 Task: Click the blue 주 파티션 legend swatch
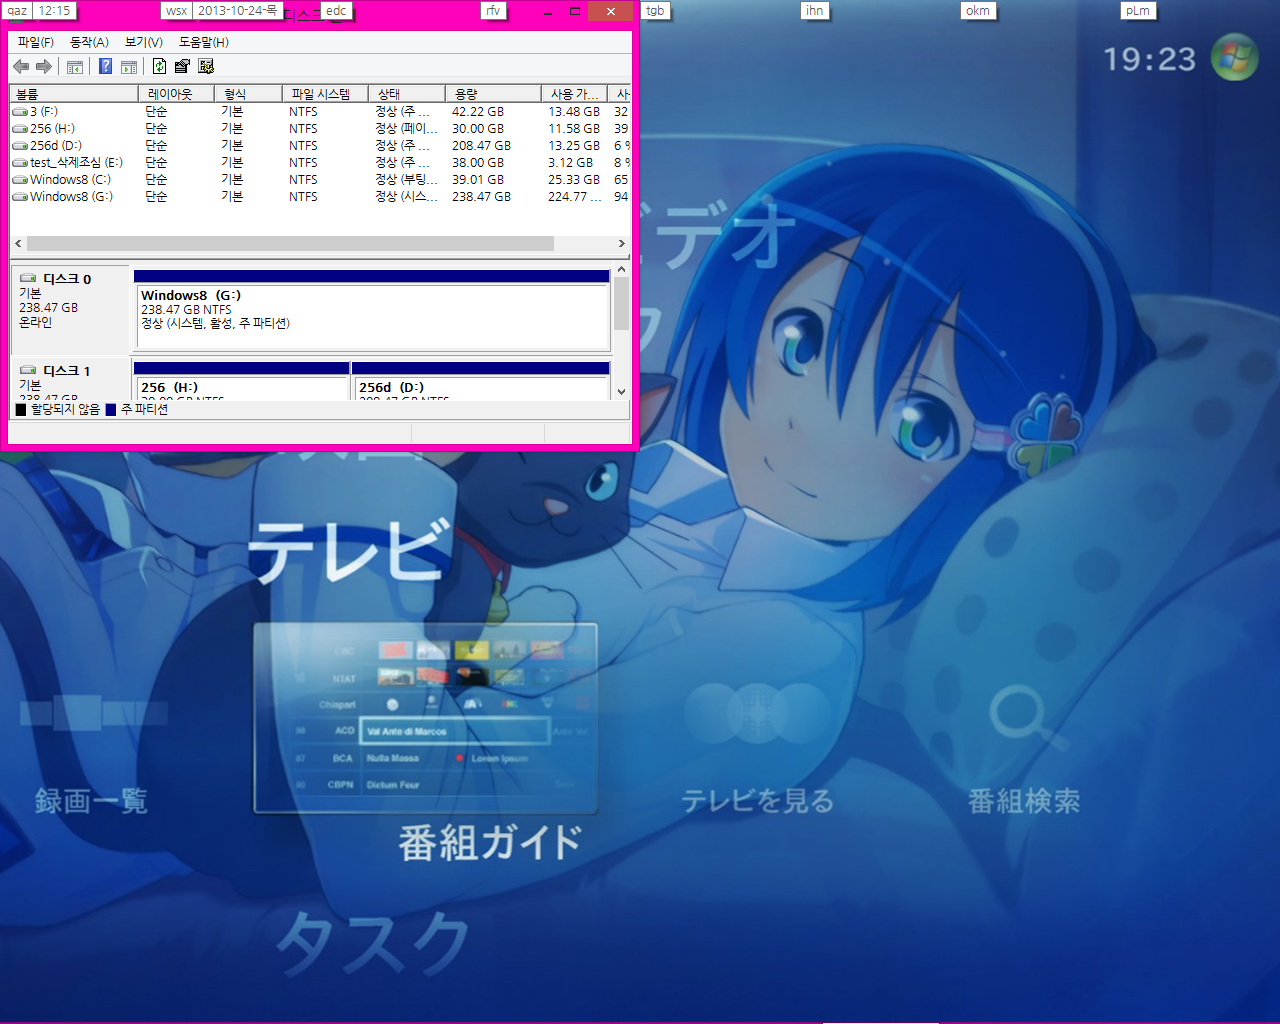111,410
